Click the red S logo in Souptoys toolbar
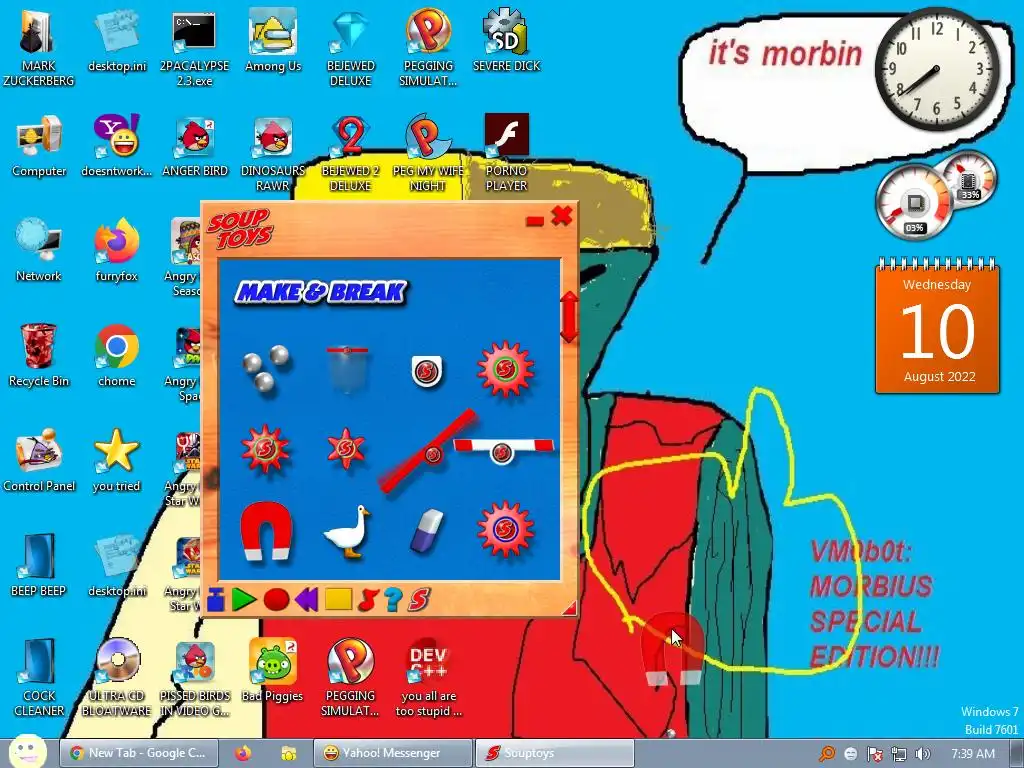Viewport: 1024px width, 768px height. (x=419, y=600)
